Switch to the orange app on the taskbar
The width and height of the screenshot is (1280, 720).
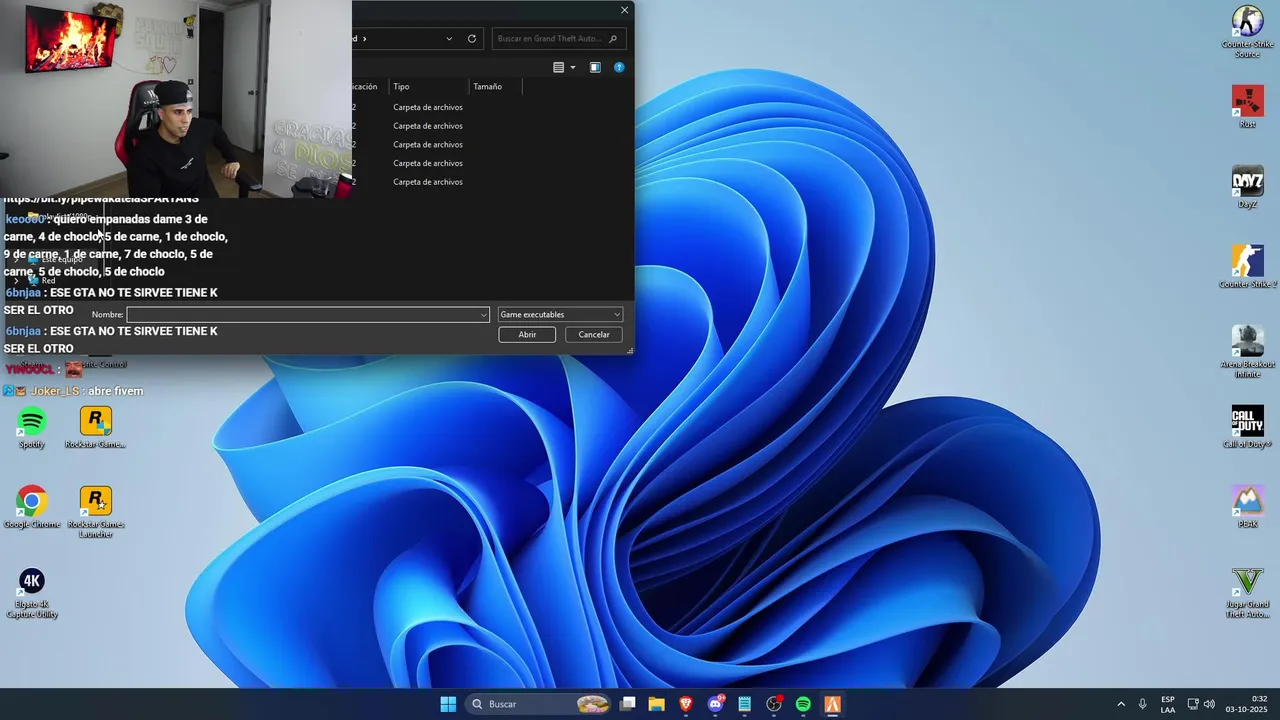[832, 704]
